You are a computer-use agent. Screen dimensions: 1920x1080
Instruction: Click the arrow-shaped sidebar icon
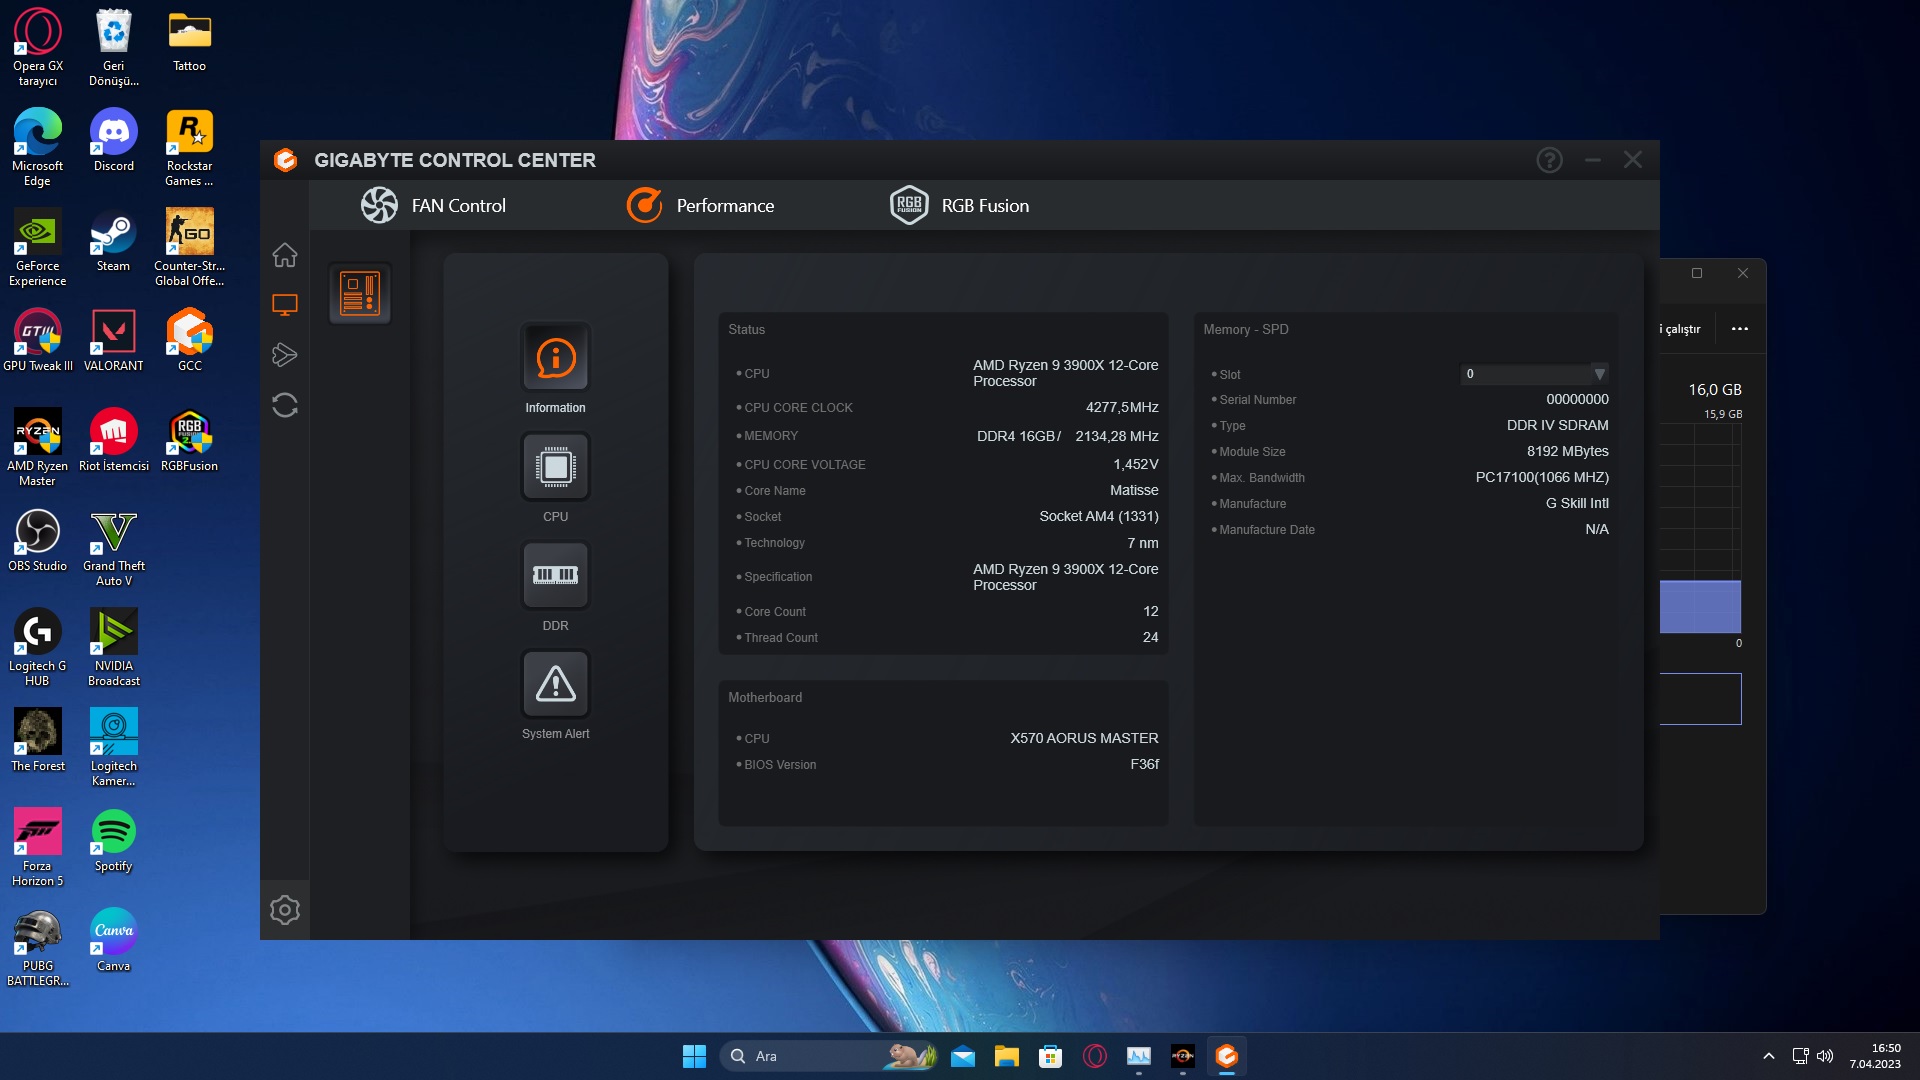(x=285, y=355)
